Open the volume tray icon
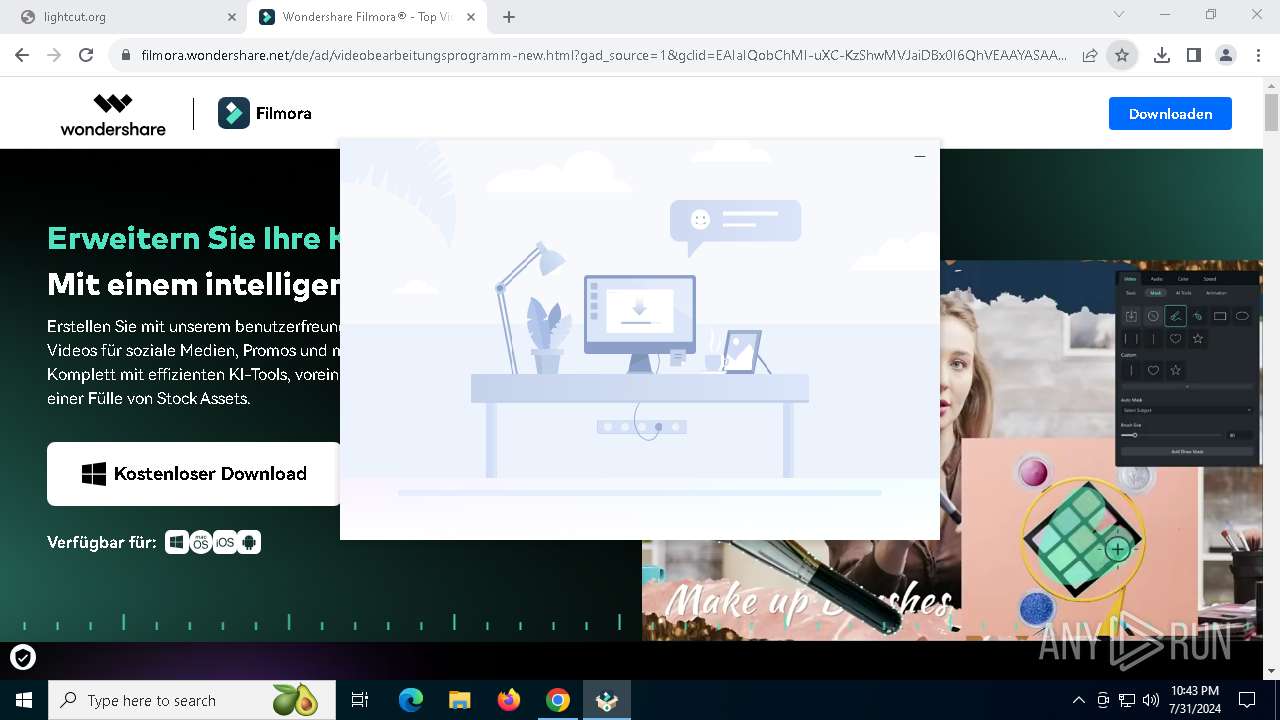The width and height of the screenshot is (1280, 720). tap(1151, 700)
